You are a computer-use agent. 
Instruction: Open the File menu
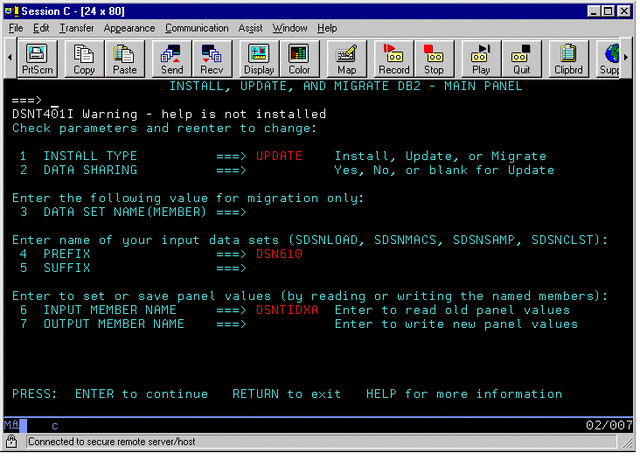(16, 28)
